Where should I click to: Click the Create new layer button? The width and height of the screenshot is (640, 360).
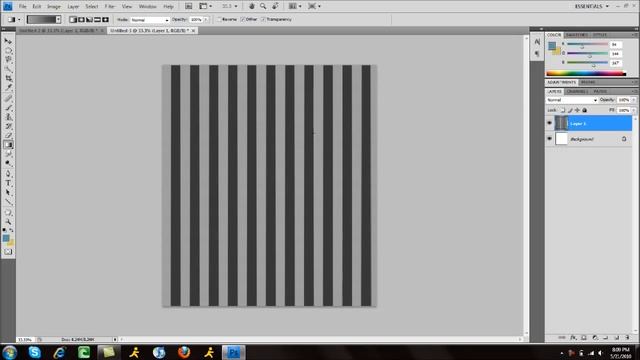tap(617, 338)
